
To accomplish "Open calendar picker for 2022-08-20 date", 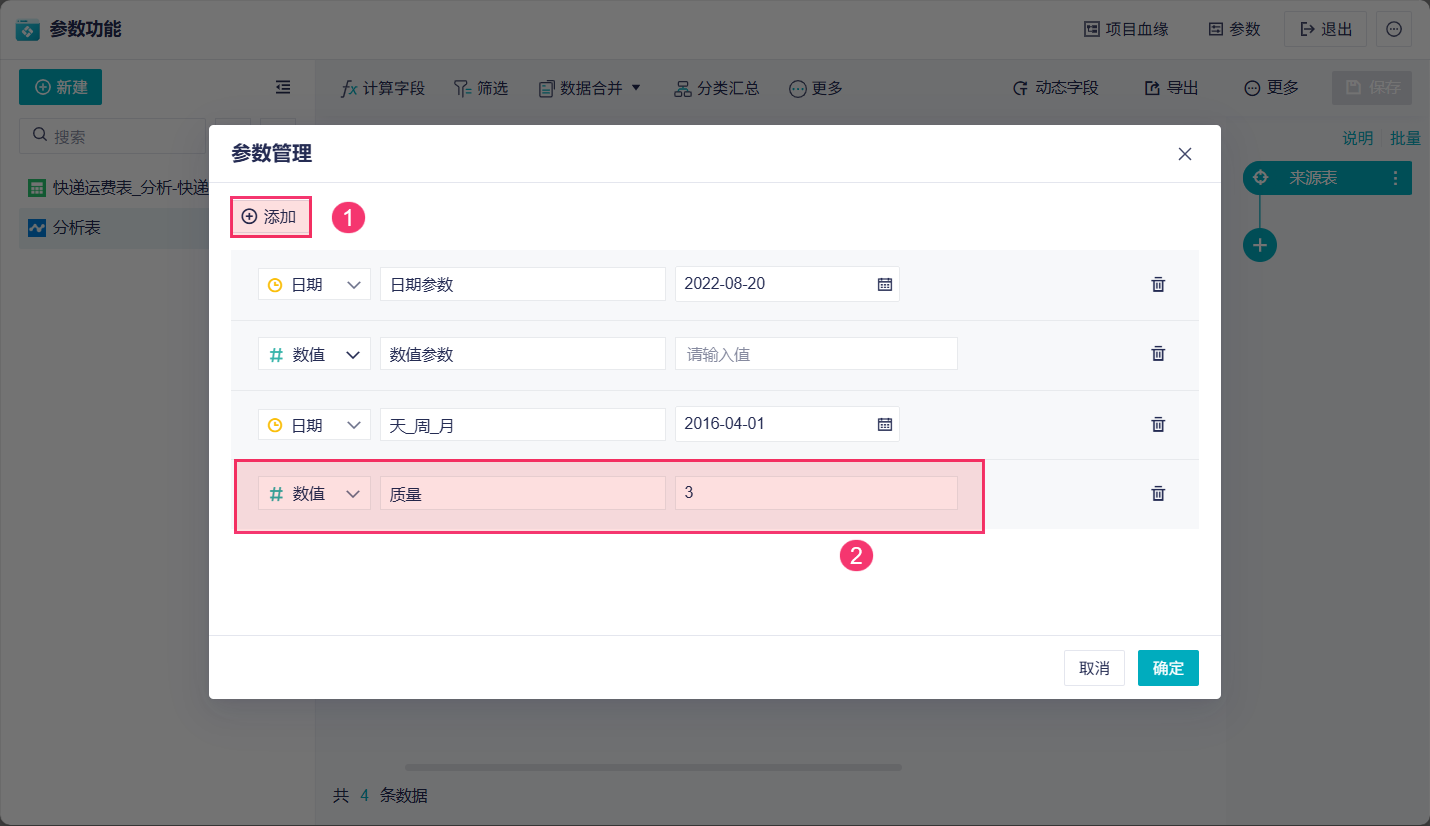I will [x=885, y=284].
